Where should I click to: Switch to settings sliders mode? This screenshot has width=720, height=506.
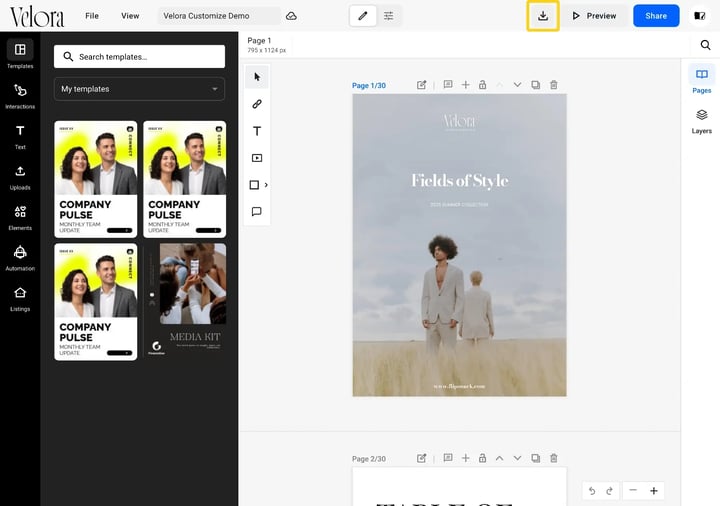388,16
